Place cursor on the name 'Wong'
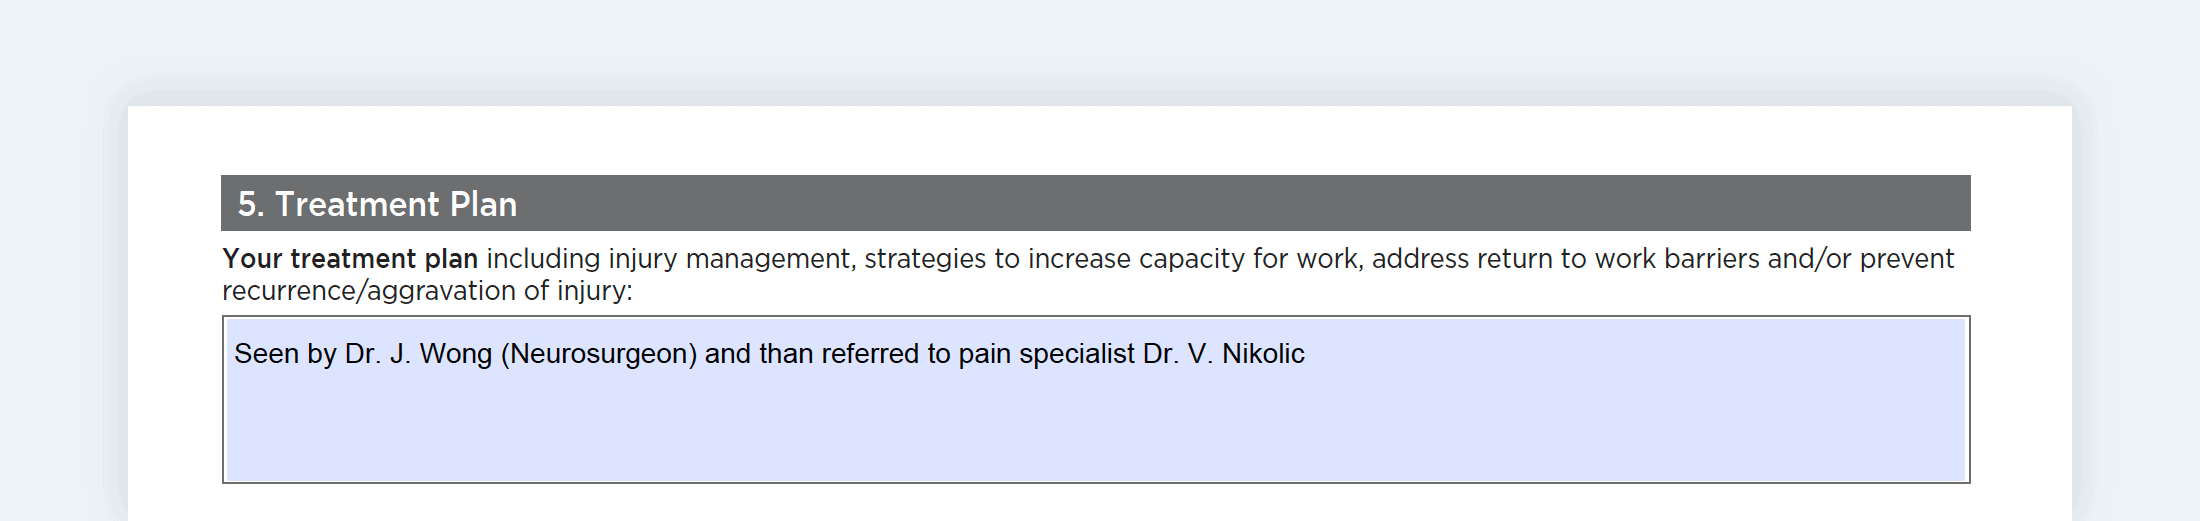This screenshot has height=521, width=2200. [456, 354]
